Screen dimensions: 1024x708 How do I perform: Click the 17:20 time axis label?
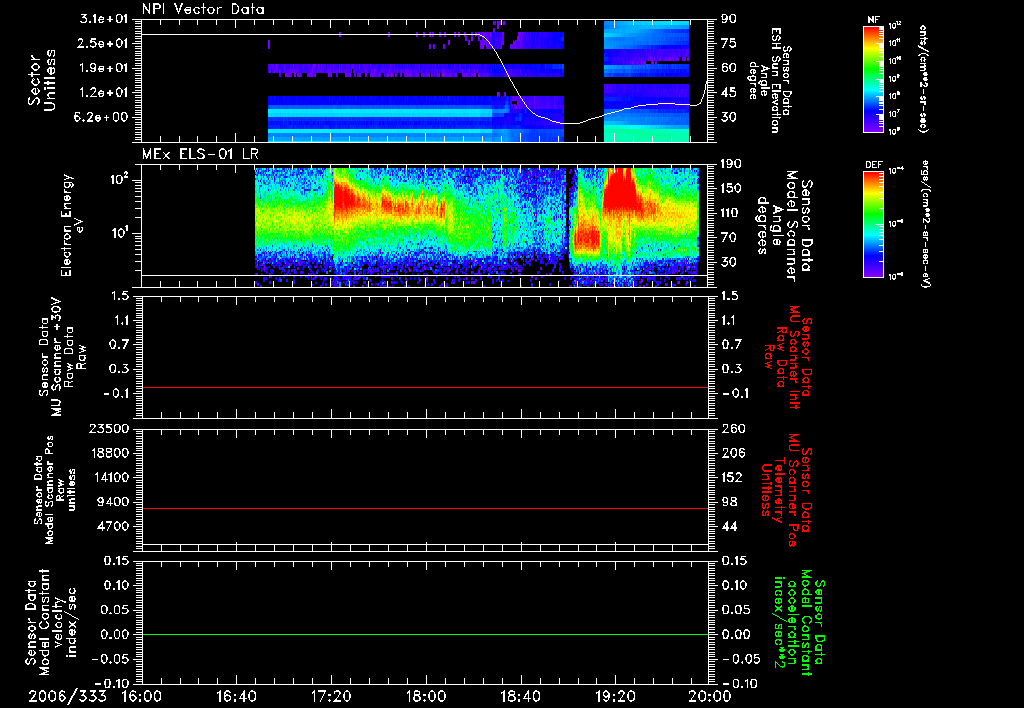pyautogui.click(x=331, y=696)
